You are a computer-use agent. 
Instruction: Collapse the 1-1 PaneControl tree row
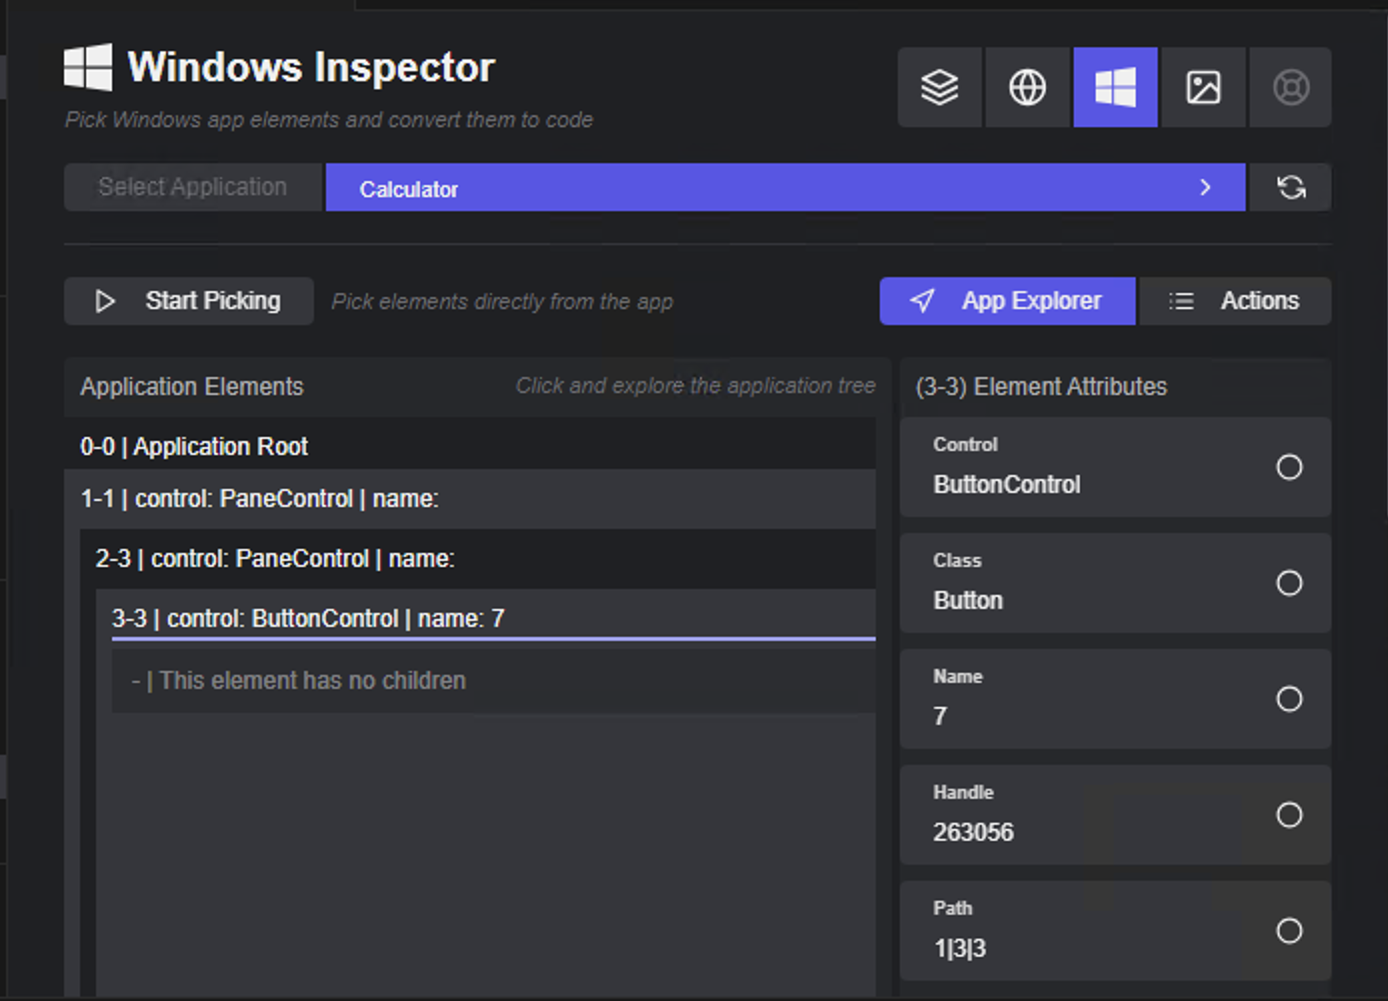point(470,498)
